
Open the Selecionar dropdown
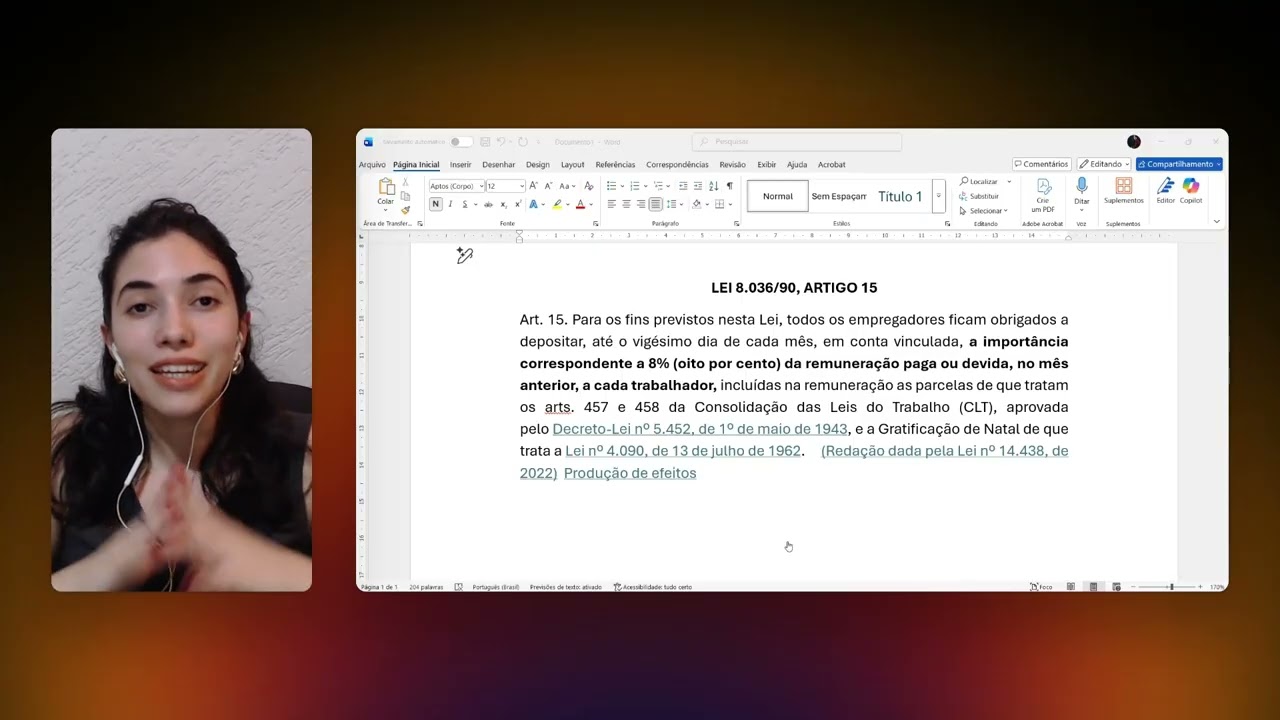[x=985, y=211]
